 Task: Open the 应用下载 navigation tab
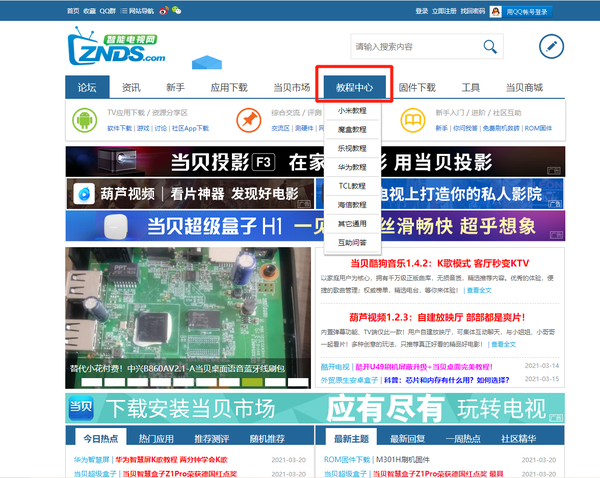229,87
